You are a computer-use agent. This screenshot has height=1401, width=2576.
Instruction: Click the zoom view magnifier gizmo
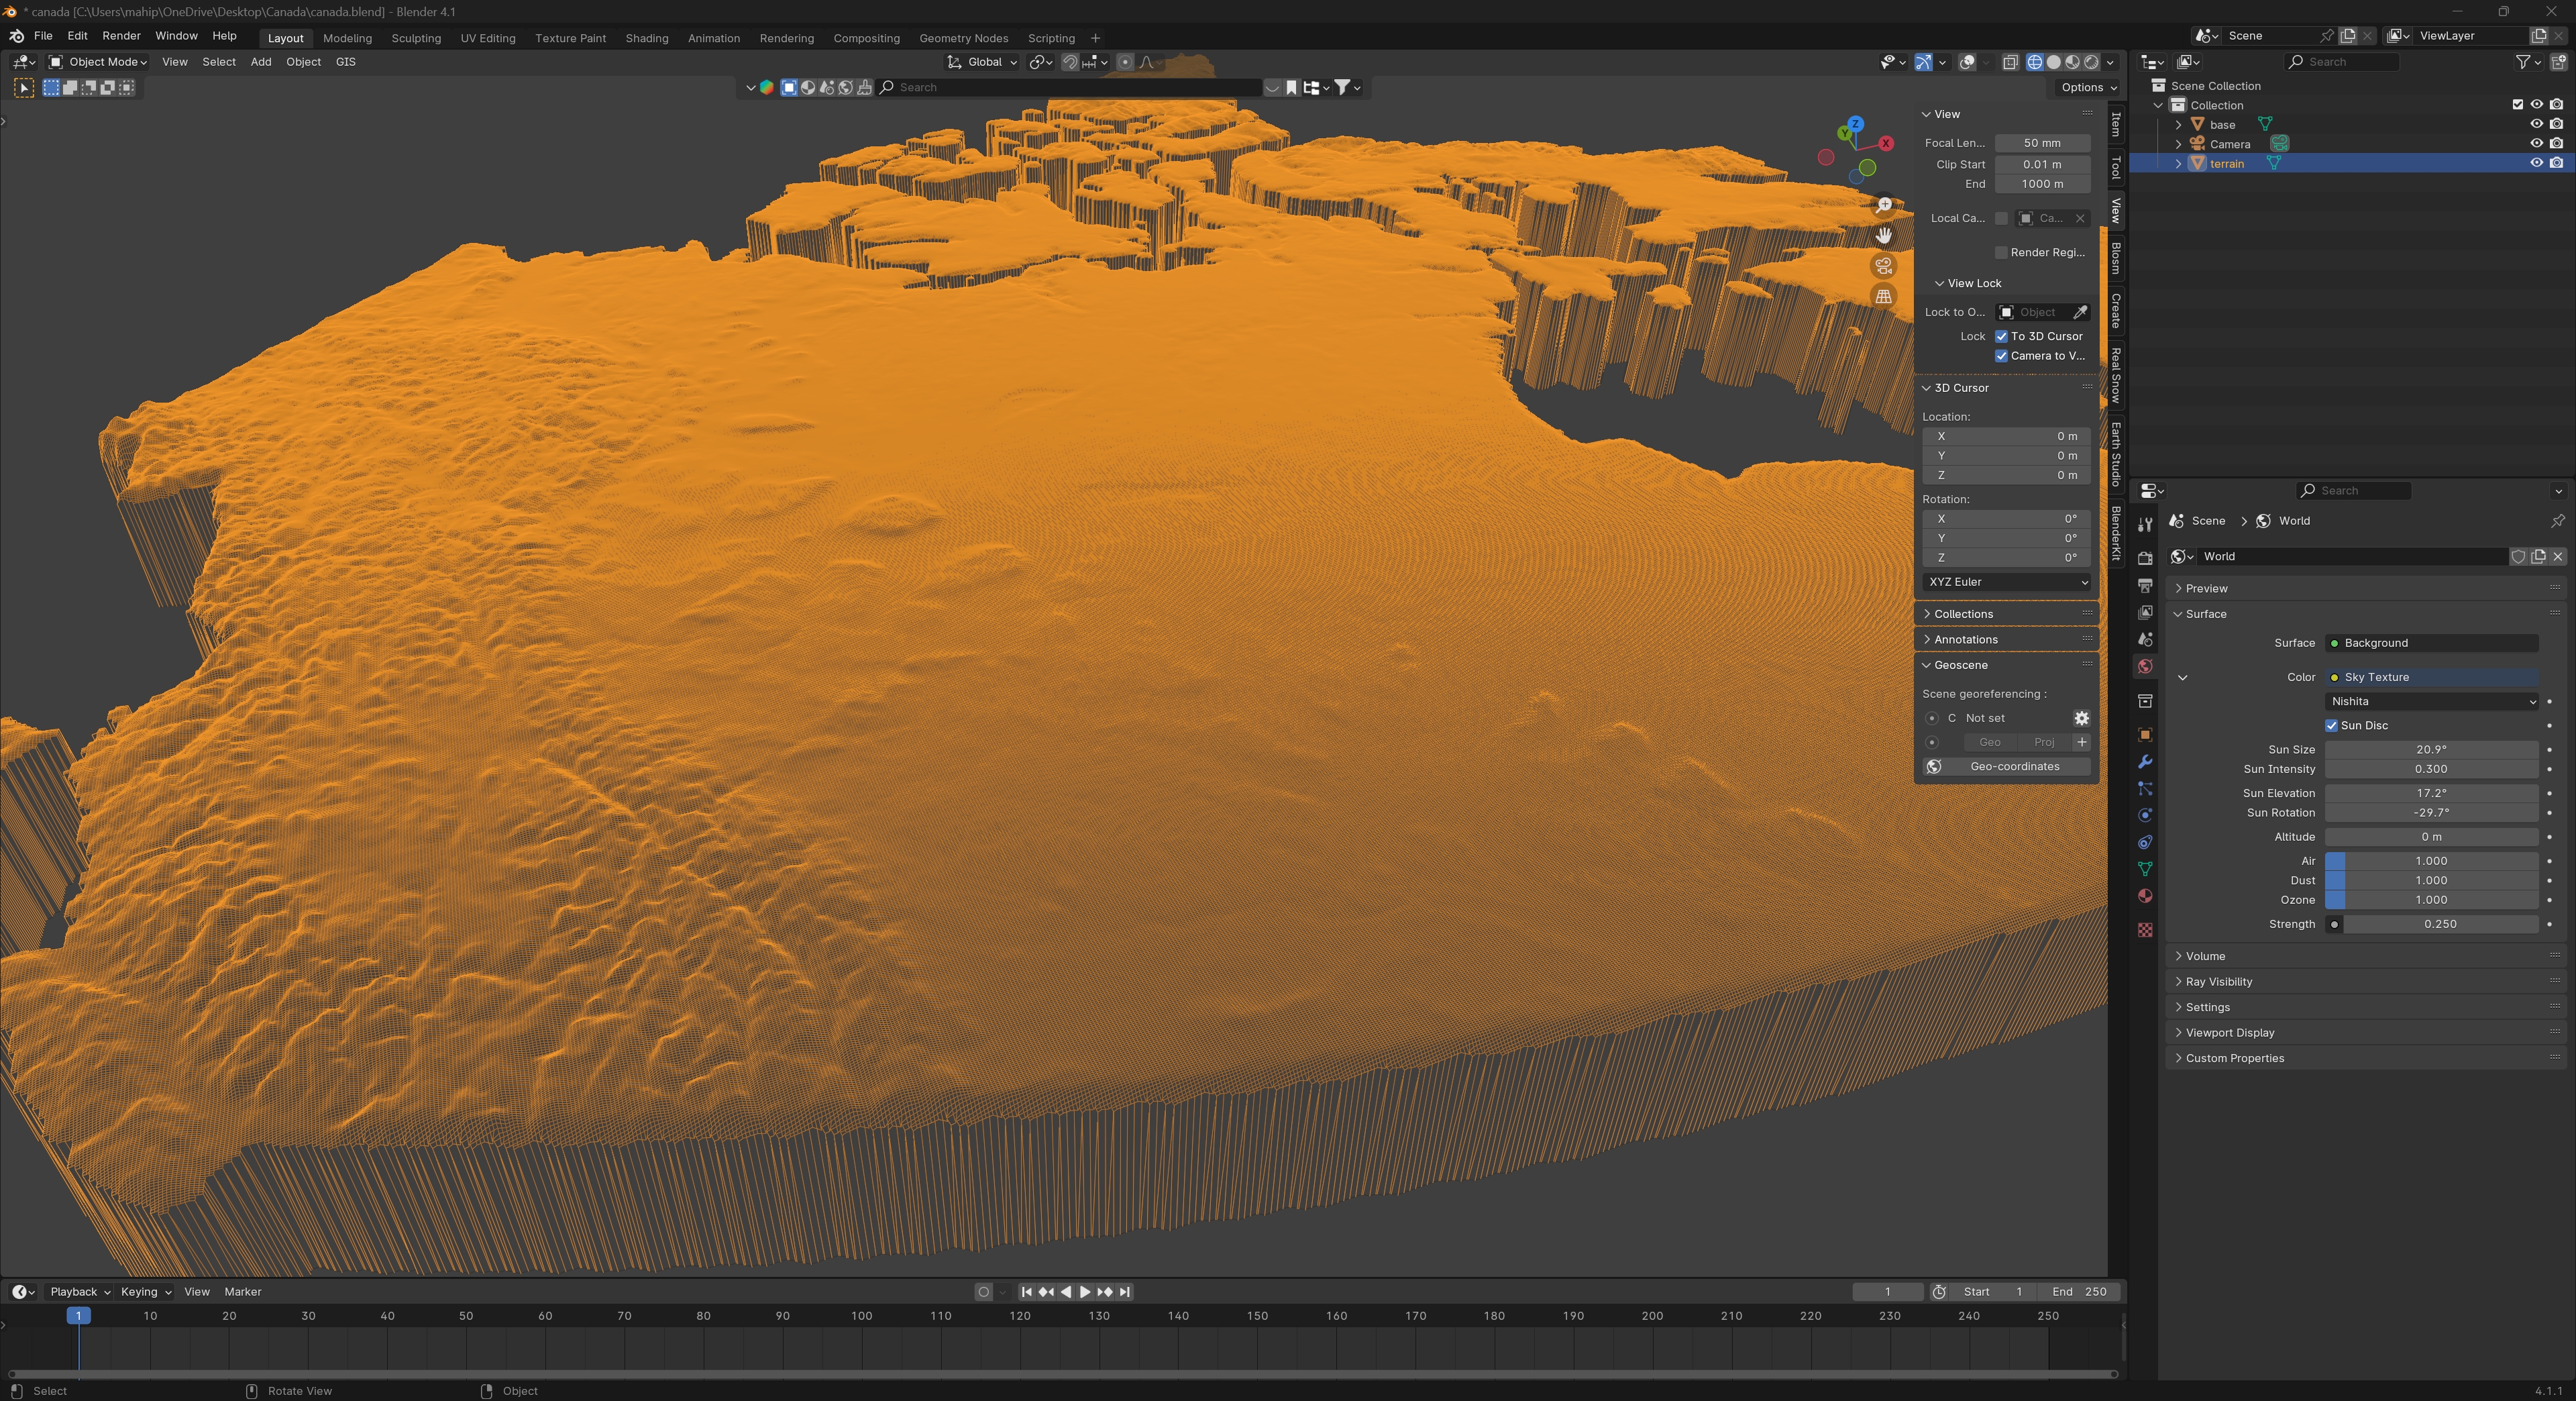point(1884,205)
